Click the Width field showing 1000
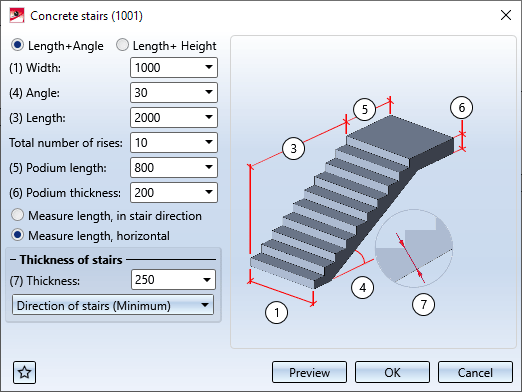The width and height of the screenshot is (522, 392). [x=174, y=68]
